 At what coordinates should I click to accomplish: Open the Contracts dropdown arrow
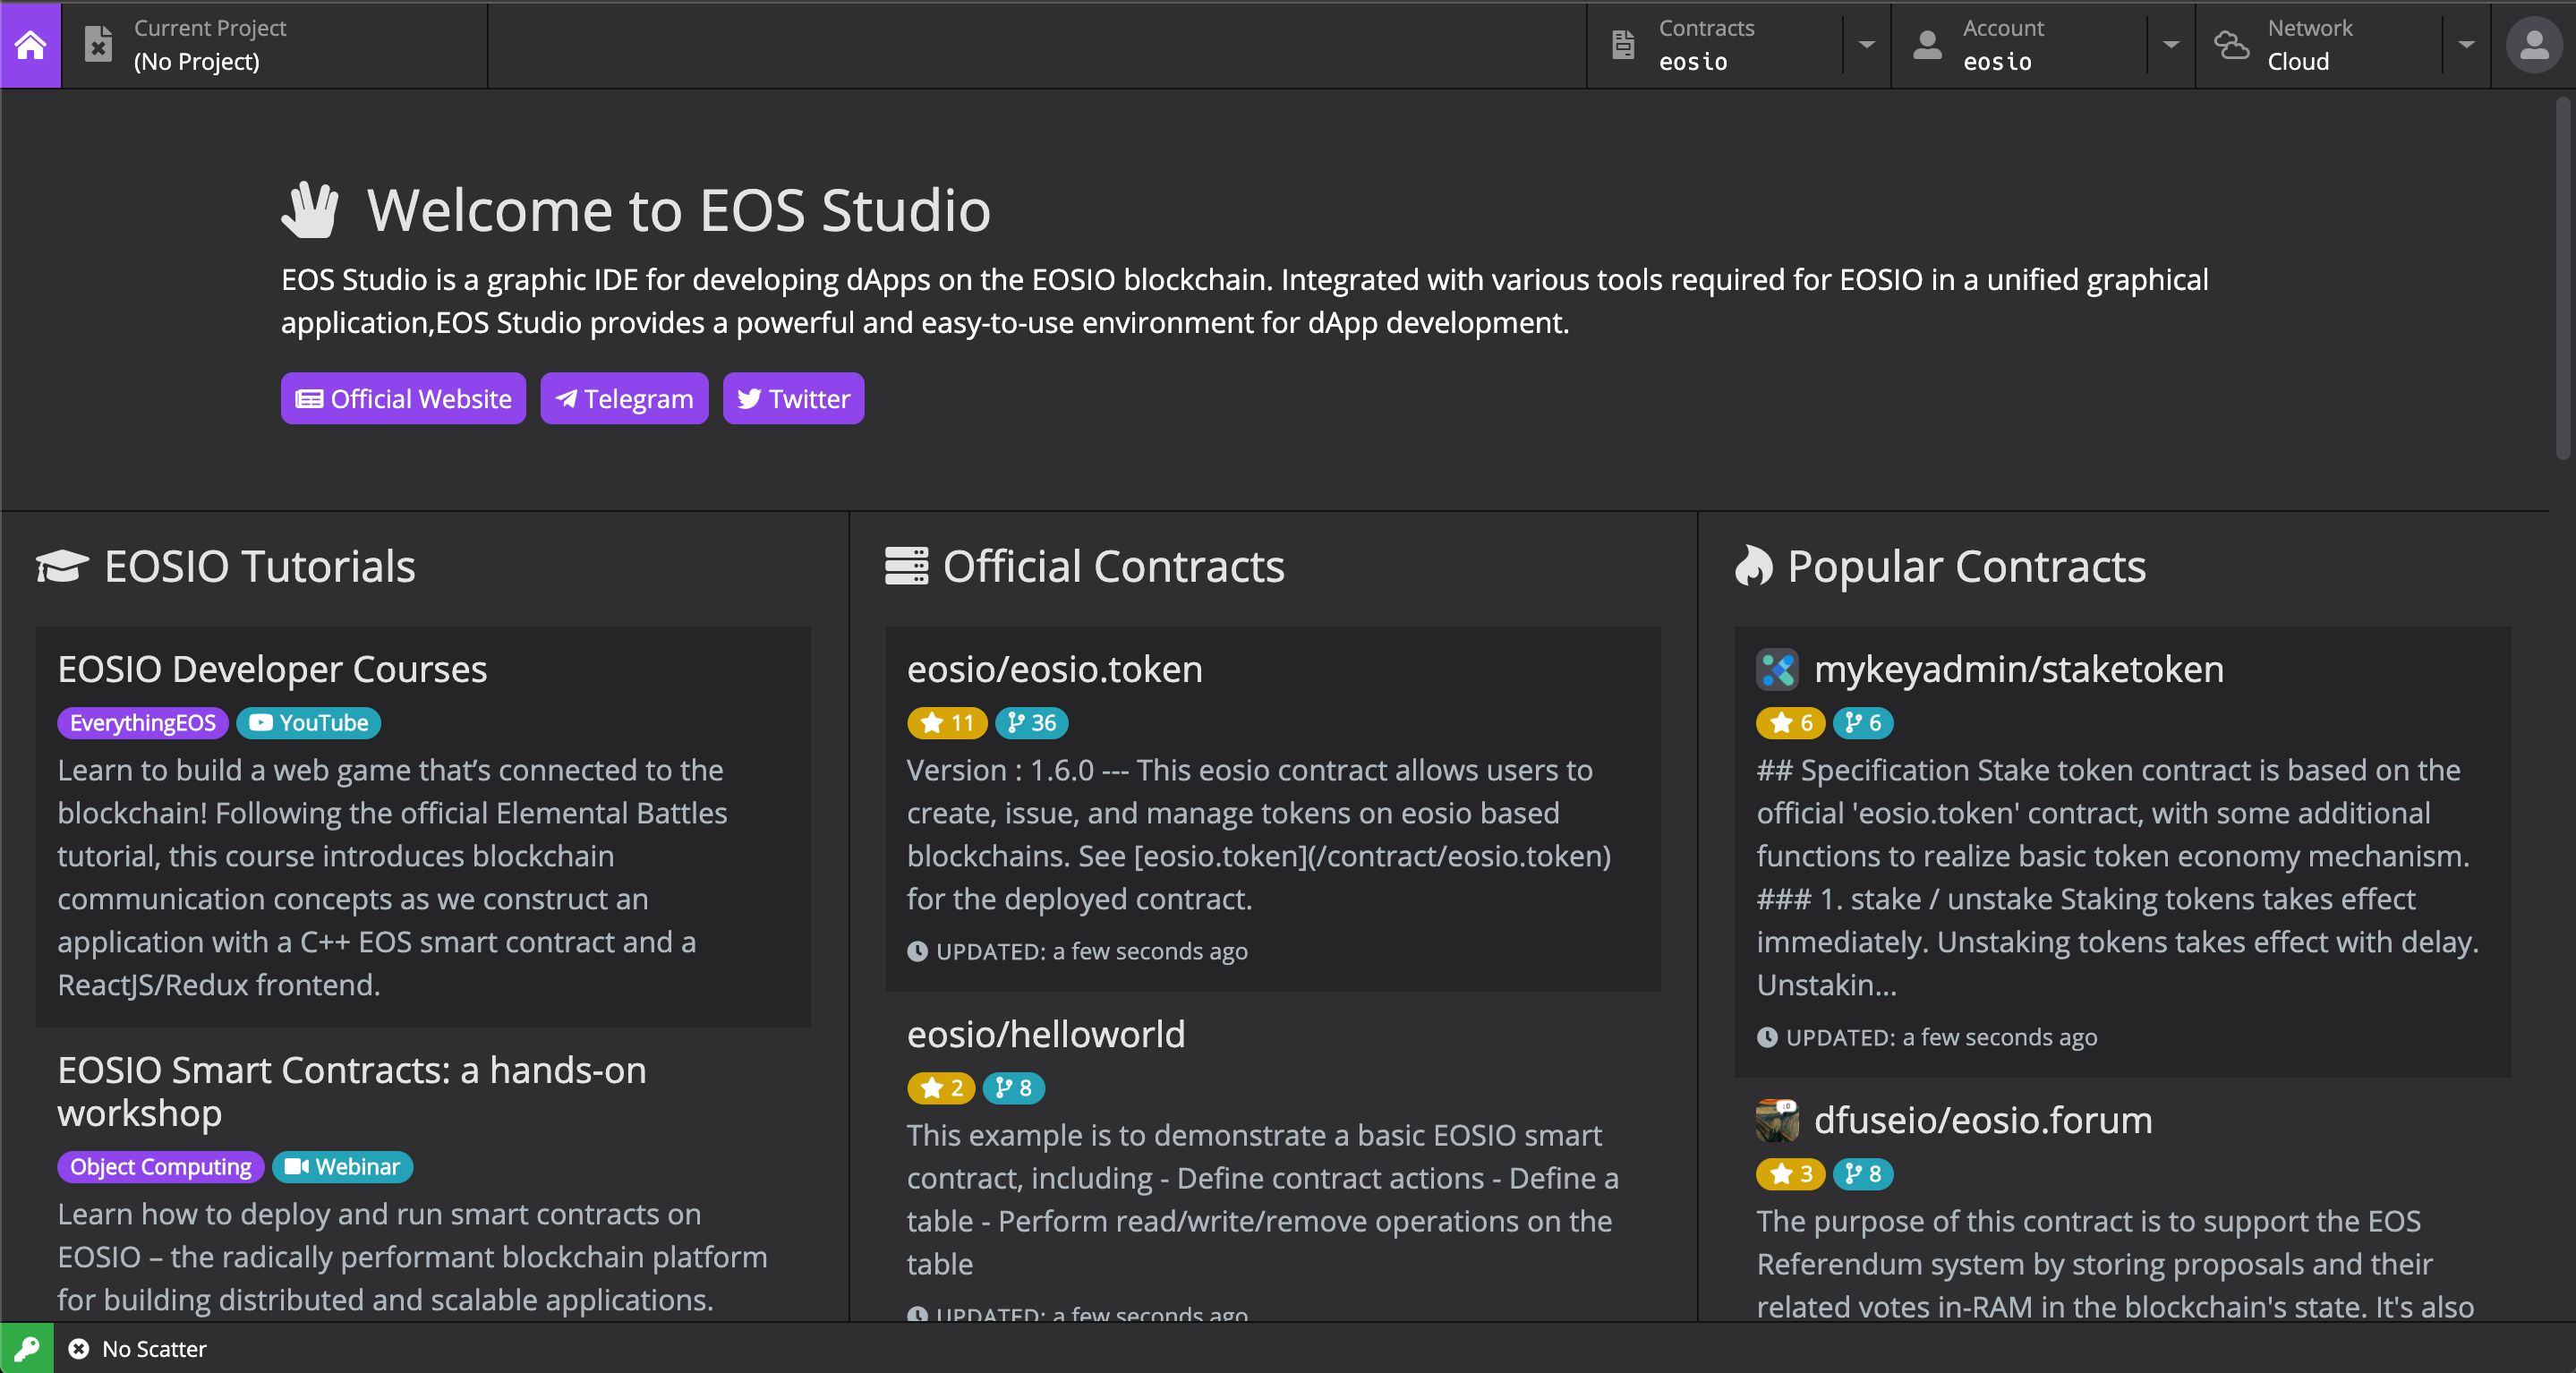click(x=1866, y=45)
